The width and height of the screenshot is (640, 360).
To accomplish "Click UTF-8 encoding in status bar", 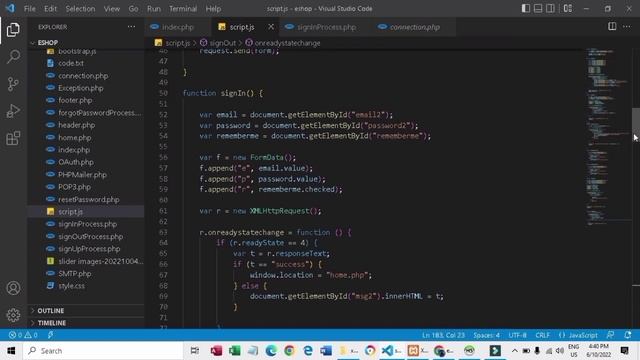I will point(517,335).
